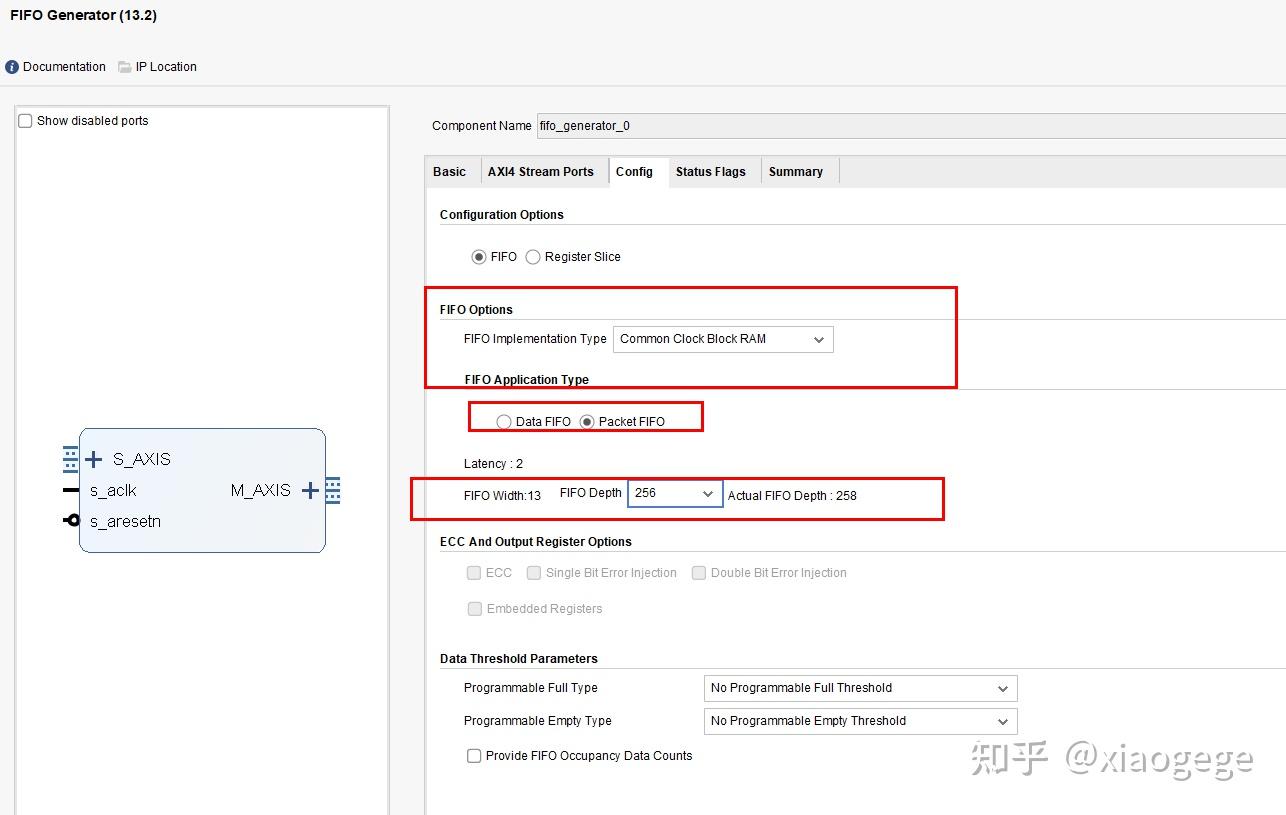Open the FIFO Depth dropdown

click(x=675, y=493)
